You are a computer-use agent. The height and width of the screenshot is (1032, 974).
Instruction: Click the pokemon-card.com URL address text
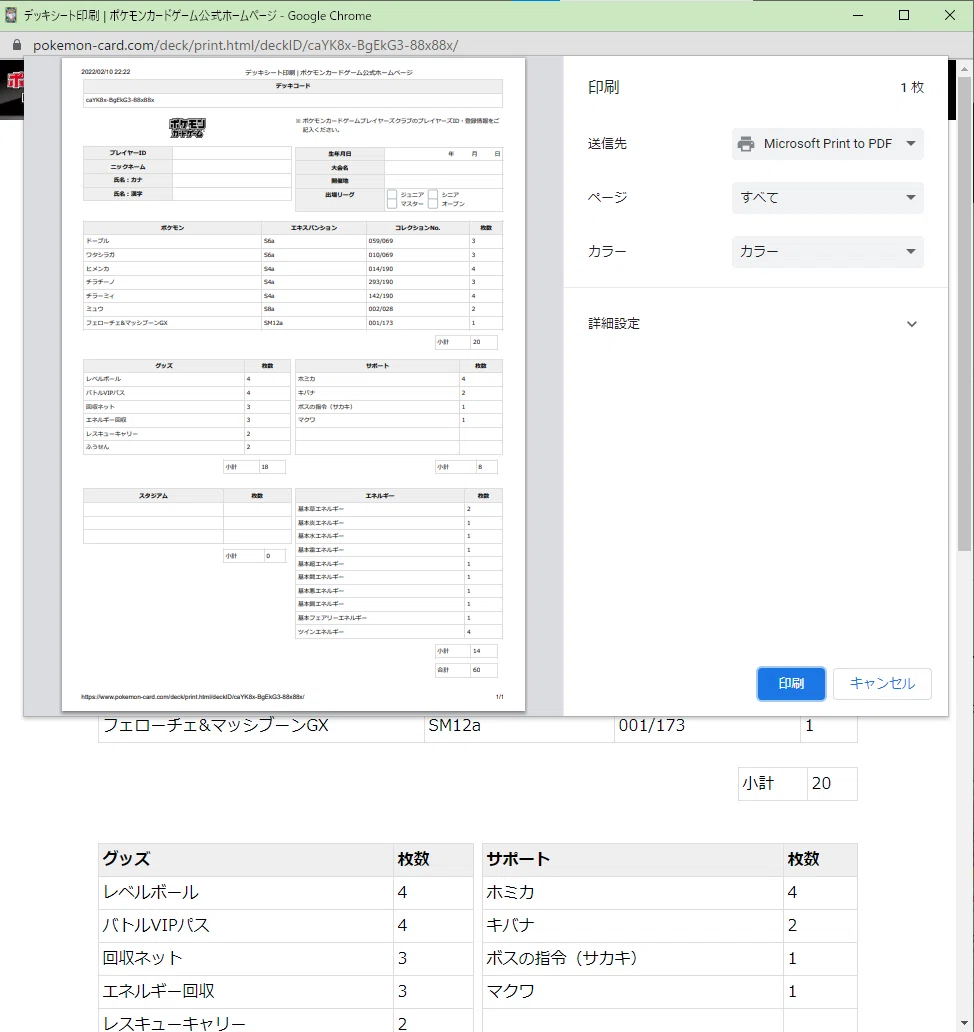pyautogui.click(x=245, y=45)
